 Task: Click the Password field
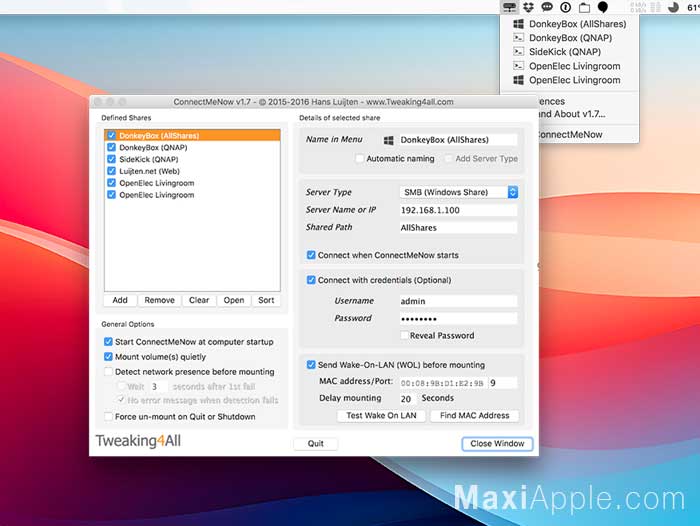[458, 318]
